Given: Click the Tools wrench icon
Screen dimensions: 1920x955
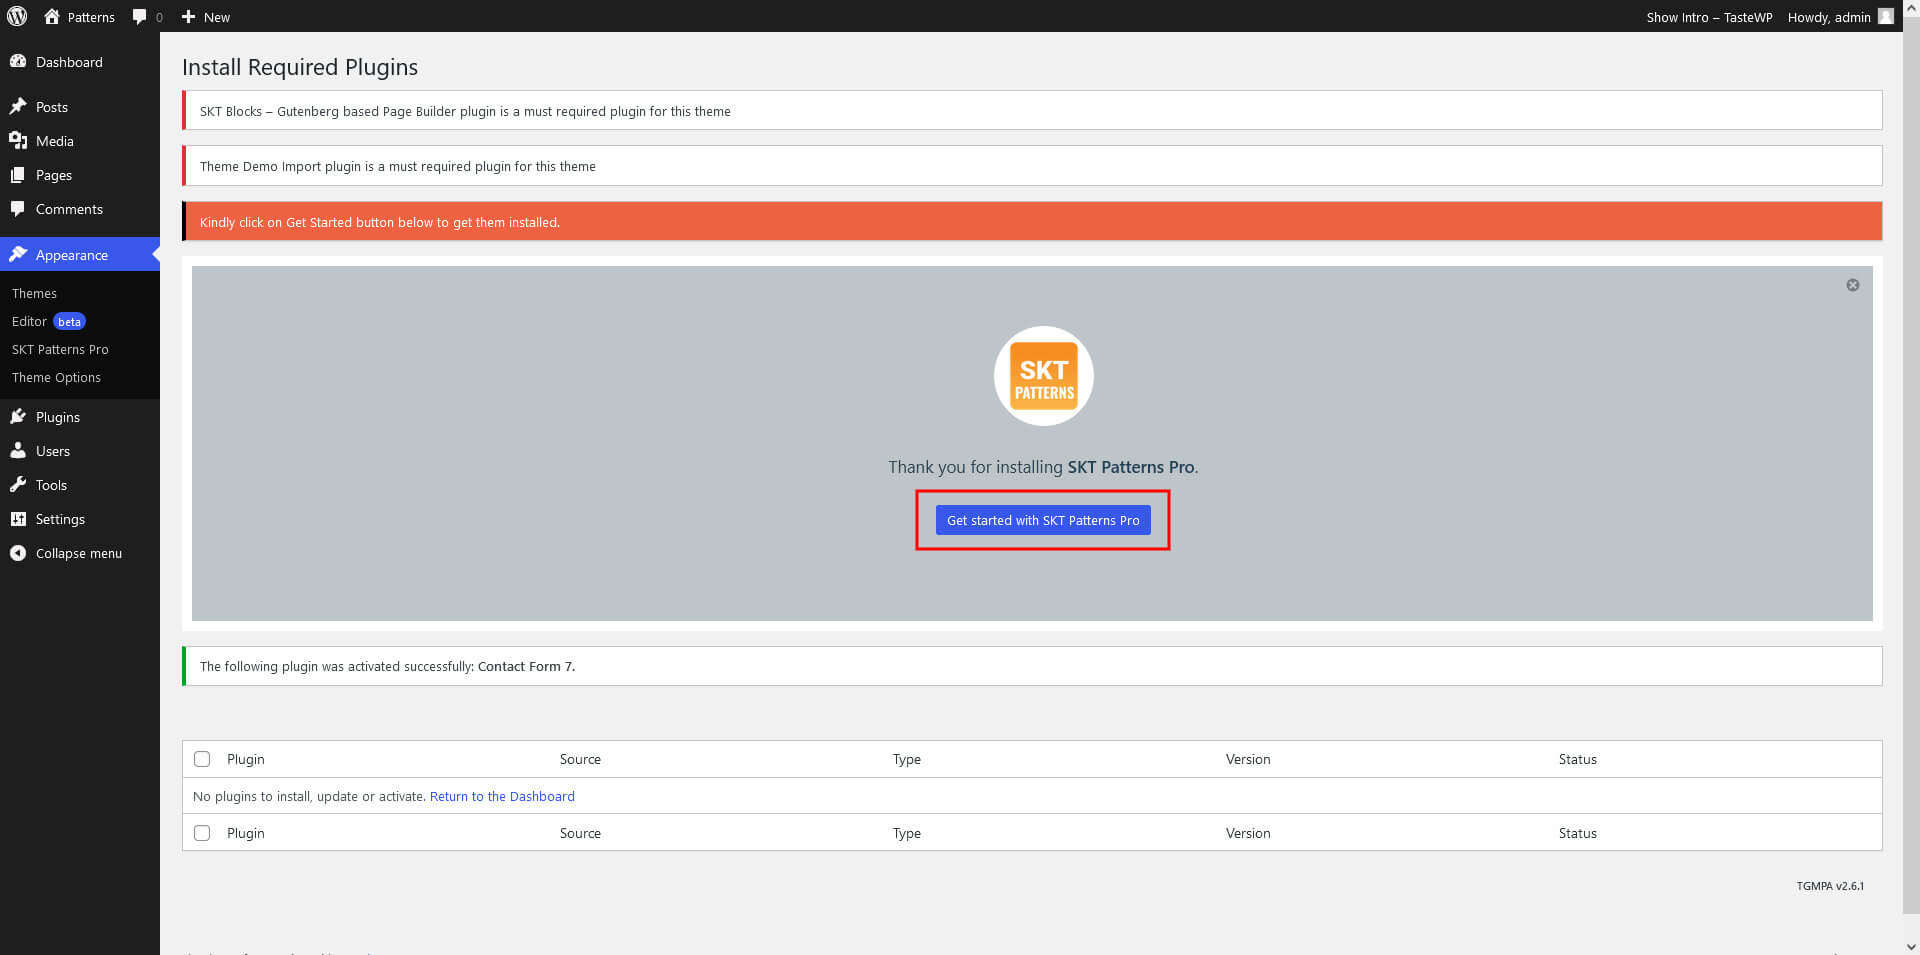Looking at the screenshot, I should pos(18,484).
